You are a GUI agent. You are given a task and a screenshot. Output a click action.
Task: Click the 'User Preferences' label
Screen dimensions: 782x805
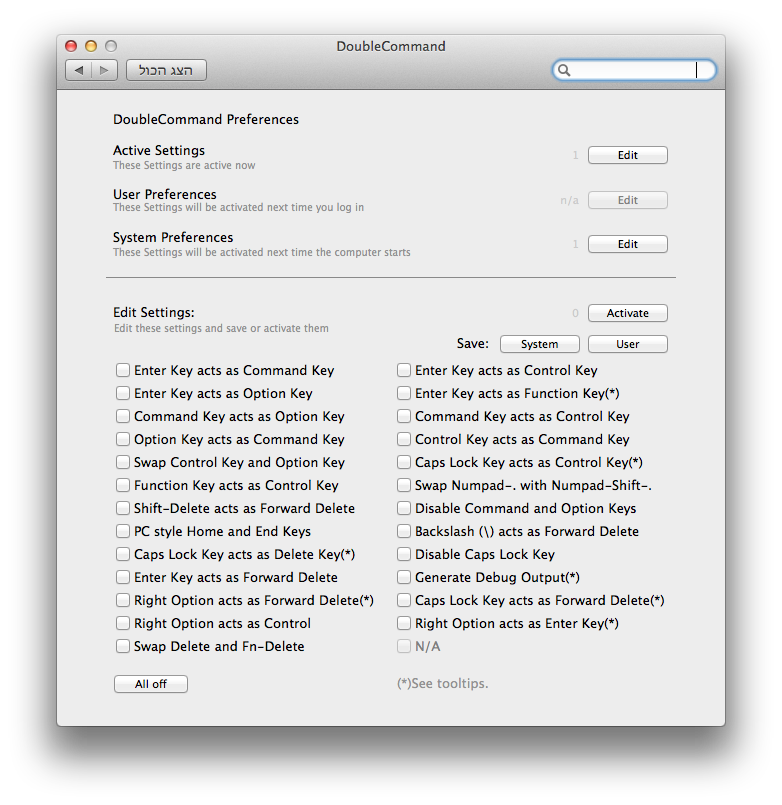pos(165,195)
